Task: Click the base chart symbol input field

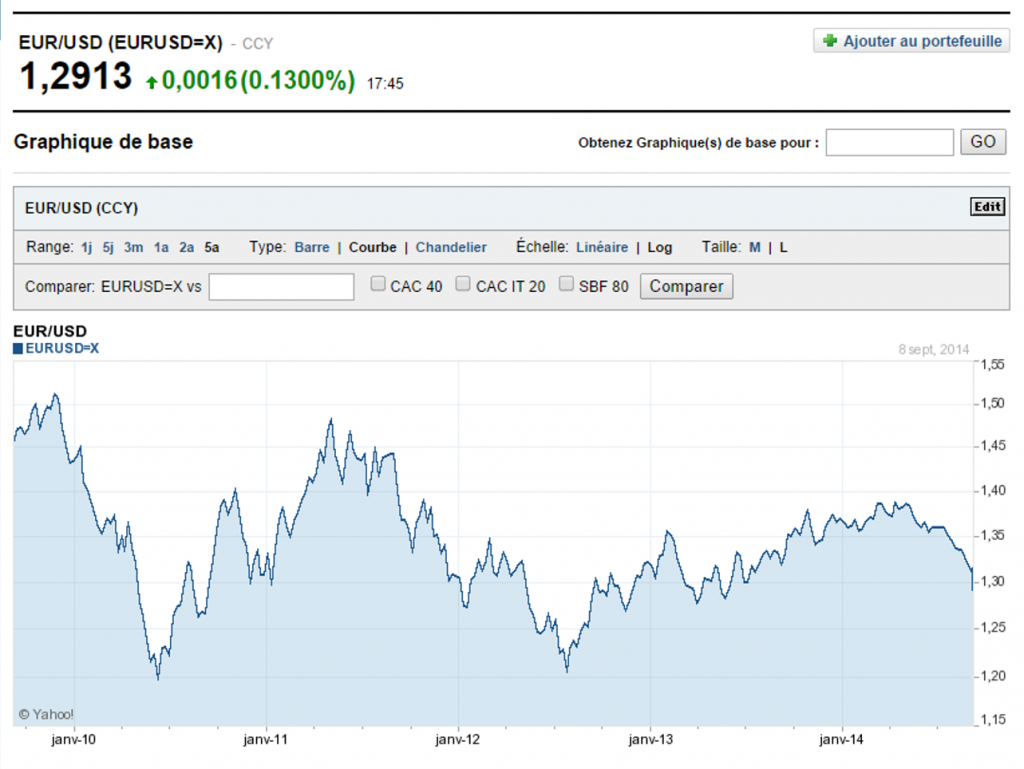Action: pyautogui.click(x=889, y=142)
